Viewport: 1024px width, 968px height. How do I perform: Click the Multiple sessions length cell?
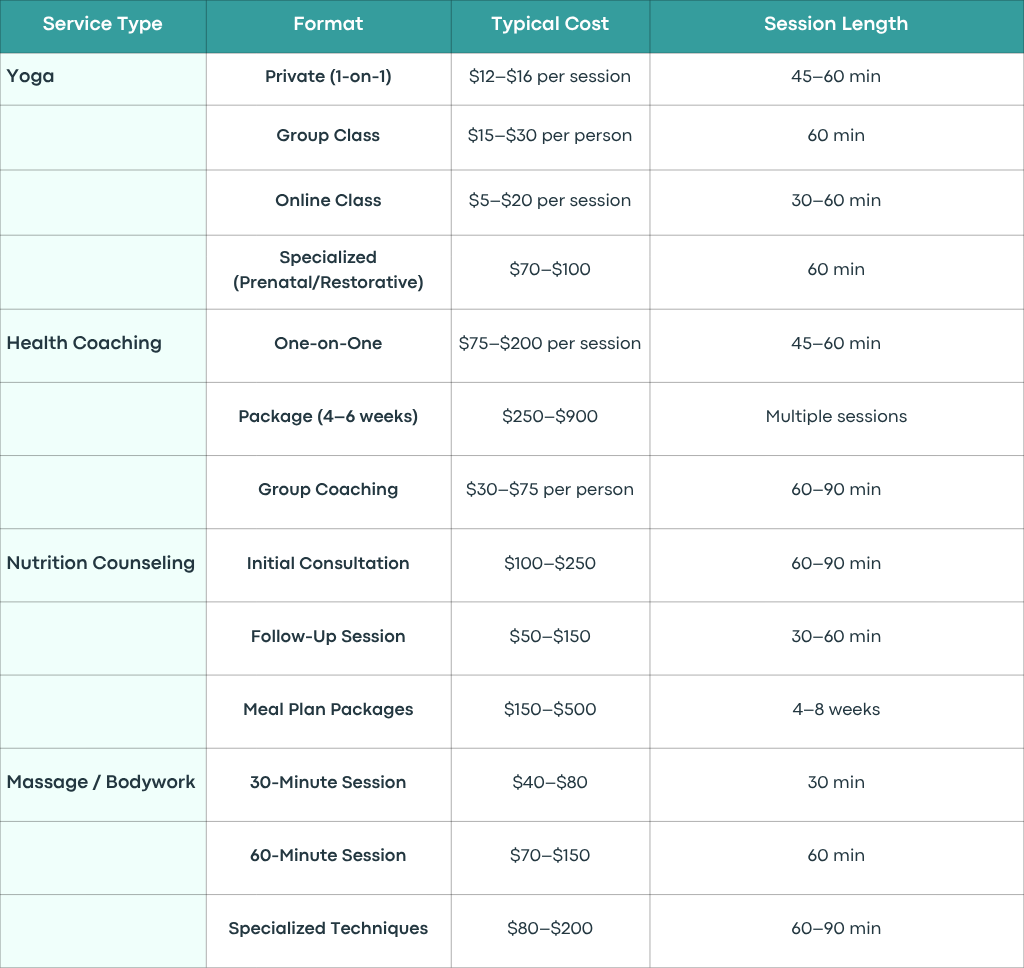click(837, 419)
